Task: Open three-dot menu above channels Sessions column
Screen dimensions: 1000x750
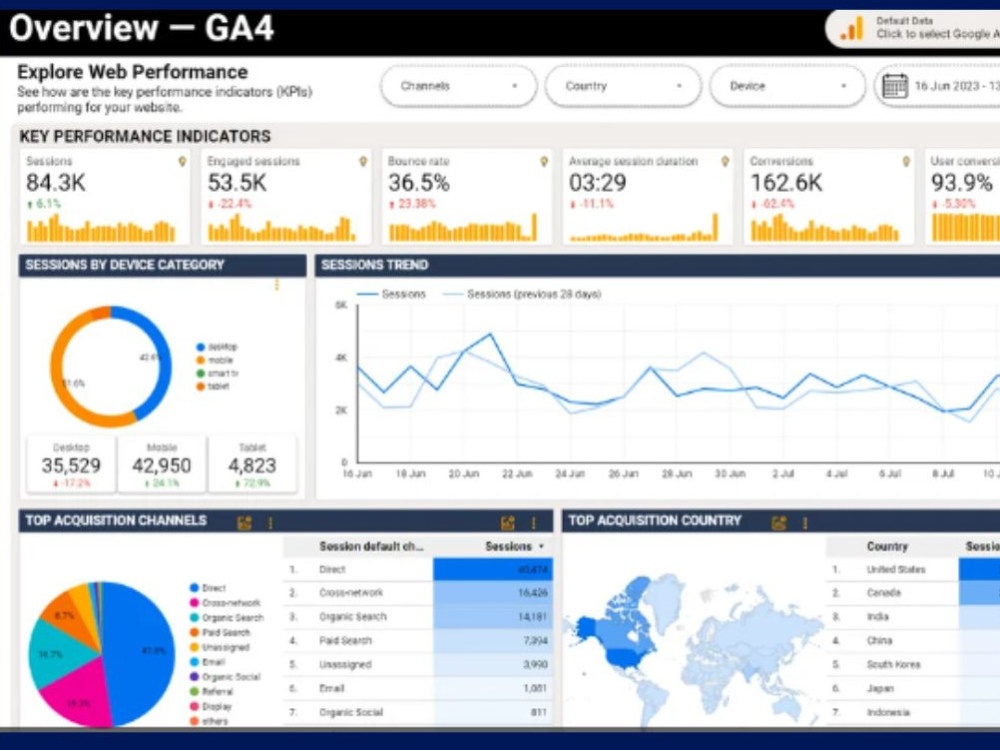Action: (x=533, y=523)
